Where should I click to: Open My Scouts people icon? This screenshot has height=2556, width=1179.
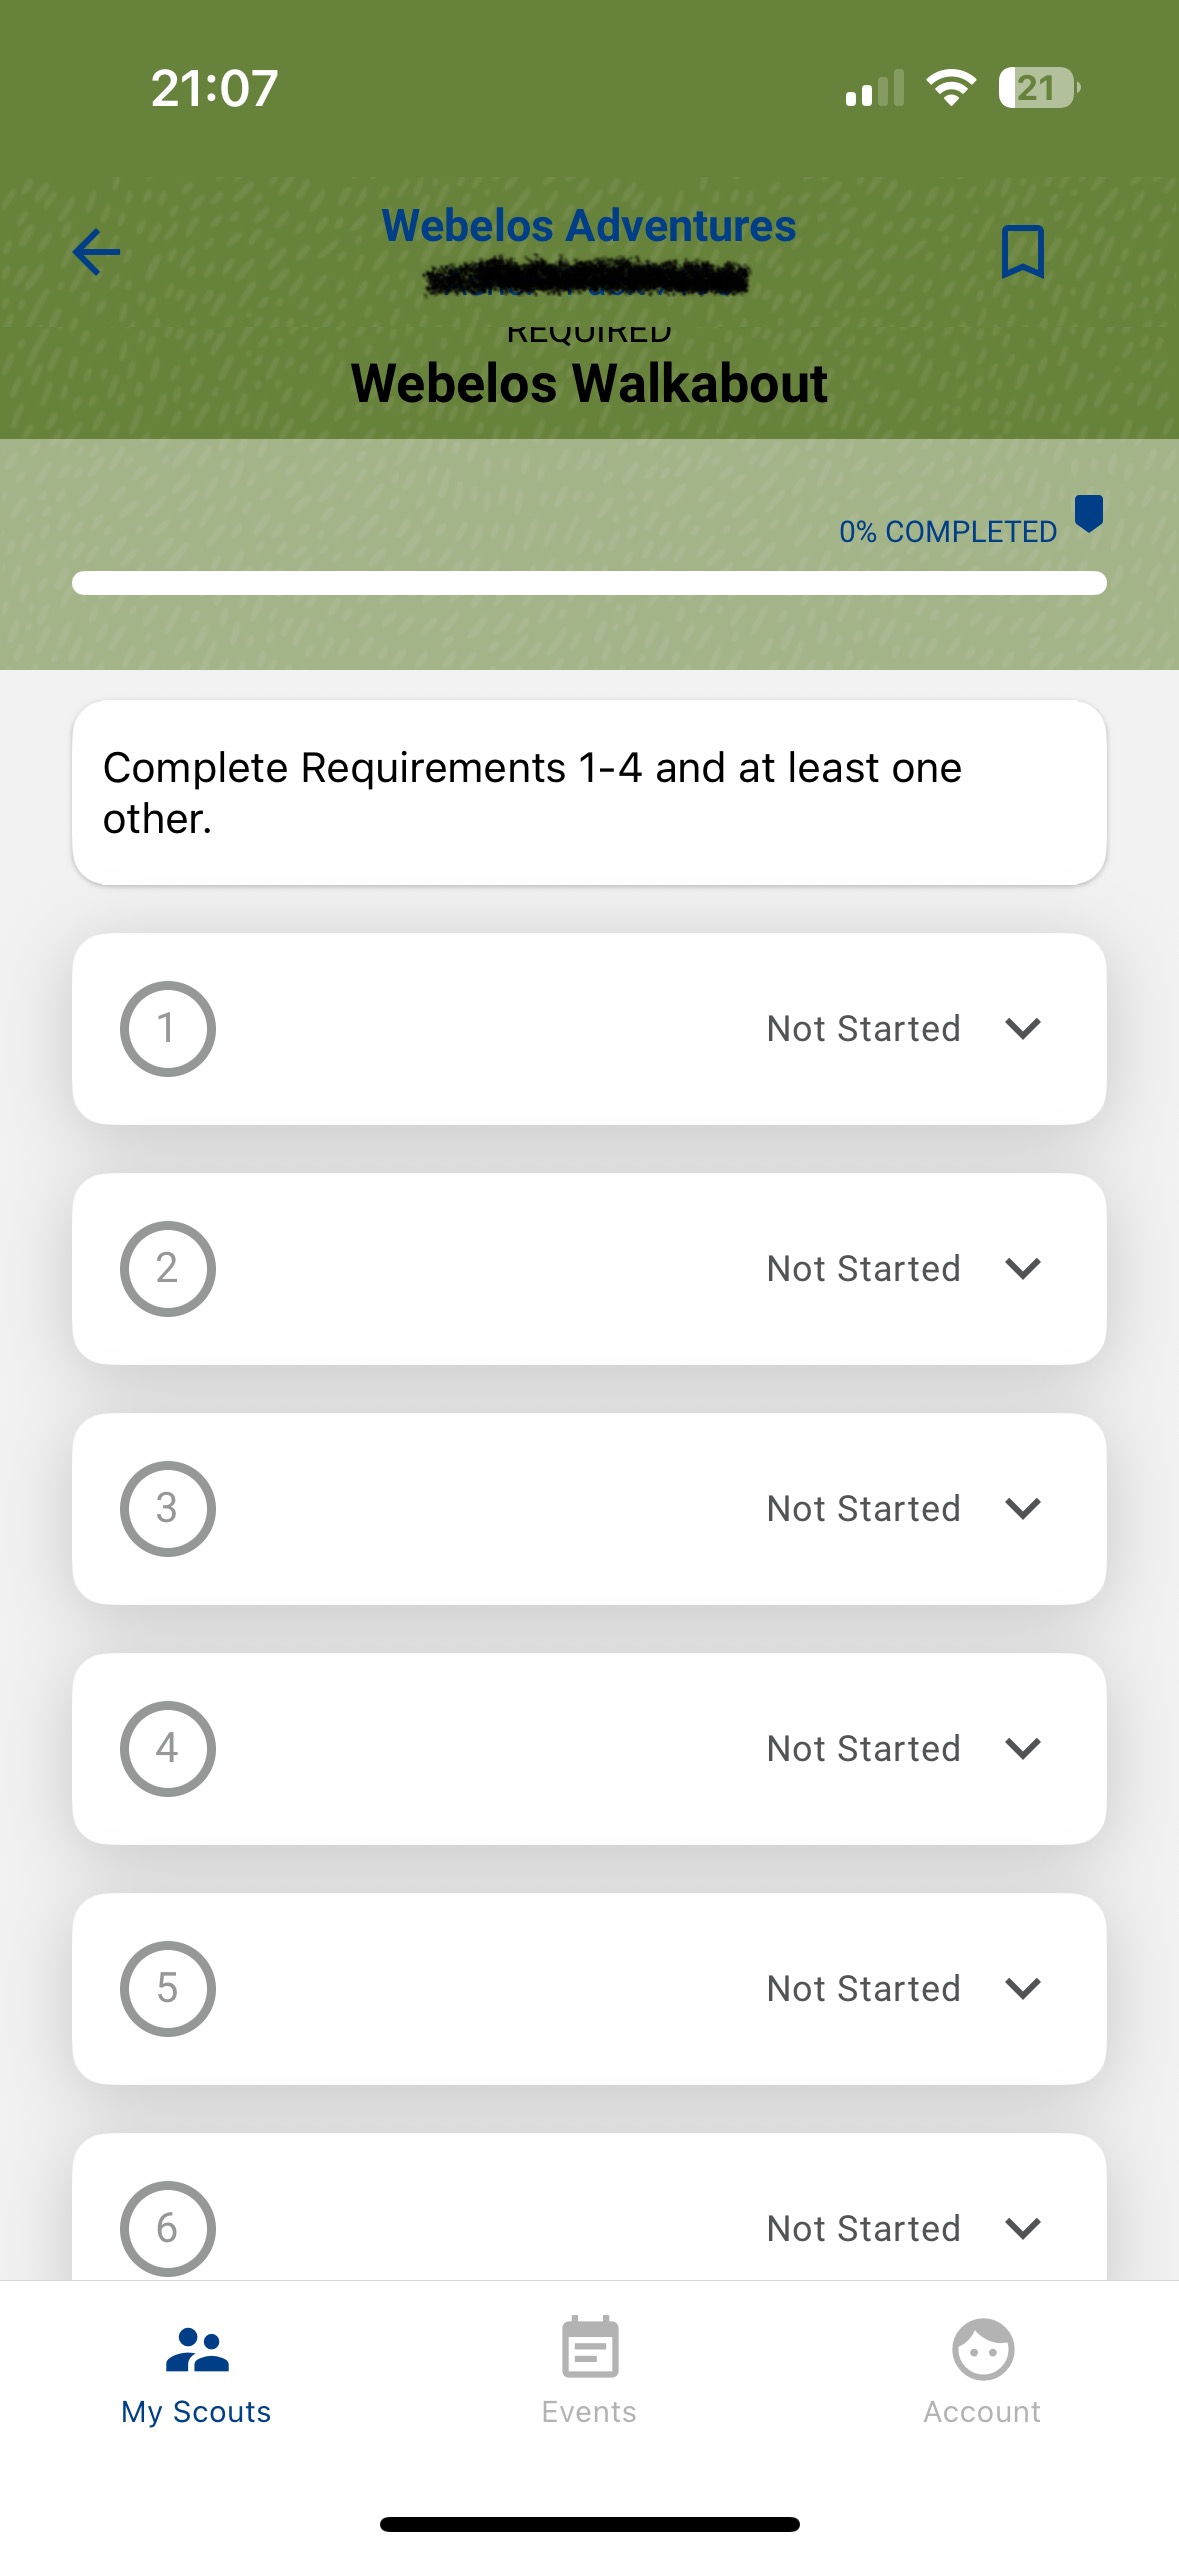tap(196, 2349)
